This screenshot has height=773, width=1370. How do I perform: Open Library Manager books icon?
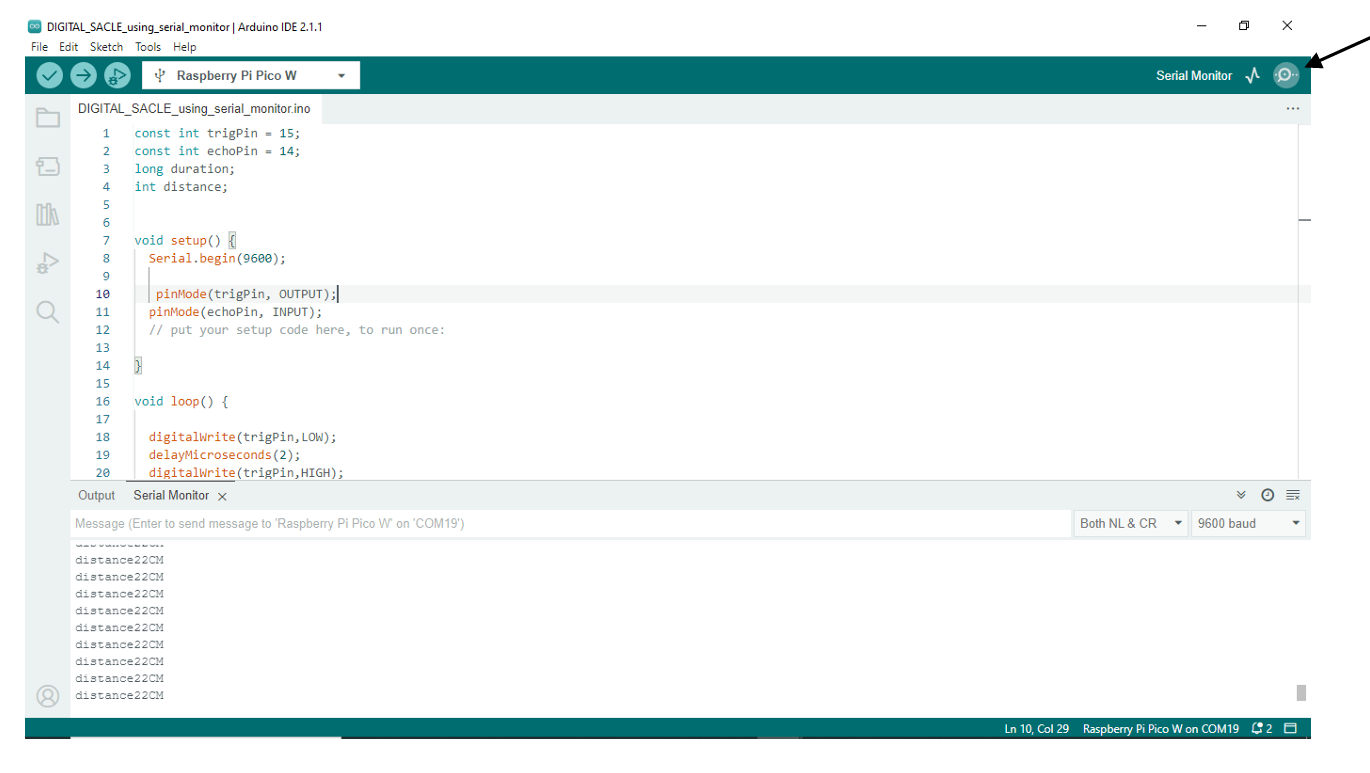click(48, 214)
